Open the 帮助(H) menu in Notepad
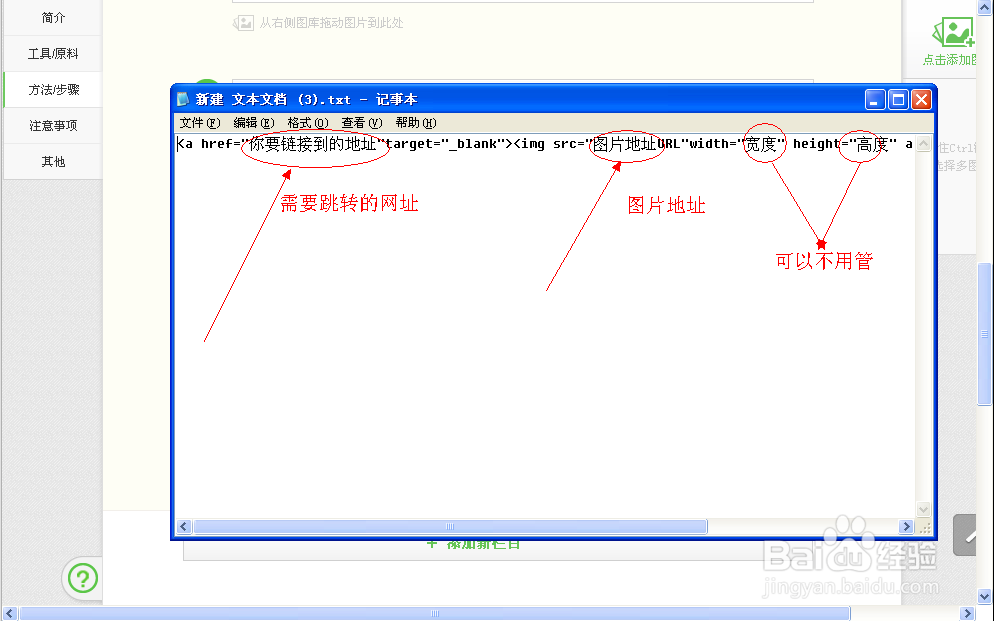This screenshot has height=621, width=994. tap(416, 123)
